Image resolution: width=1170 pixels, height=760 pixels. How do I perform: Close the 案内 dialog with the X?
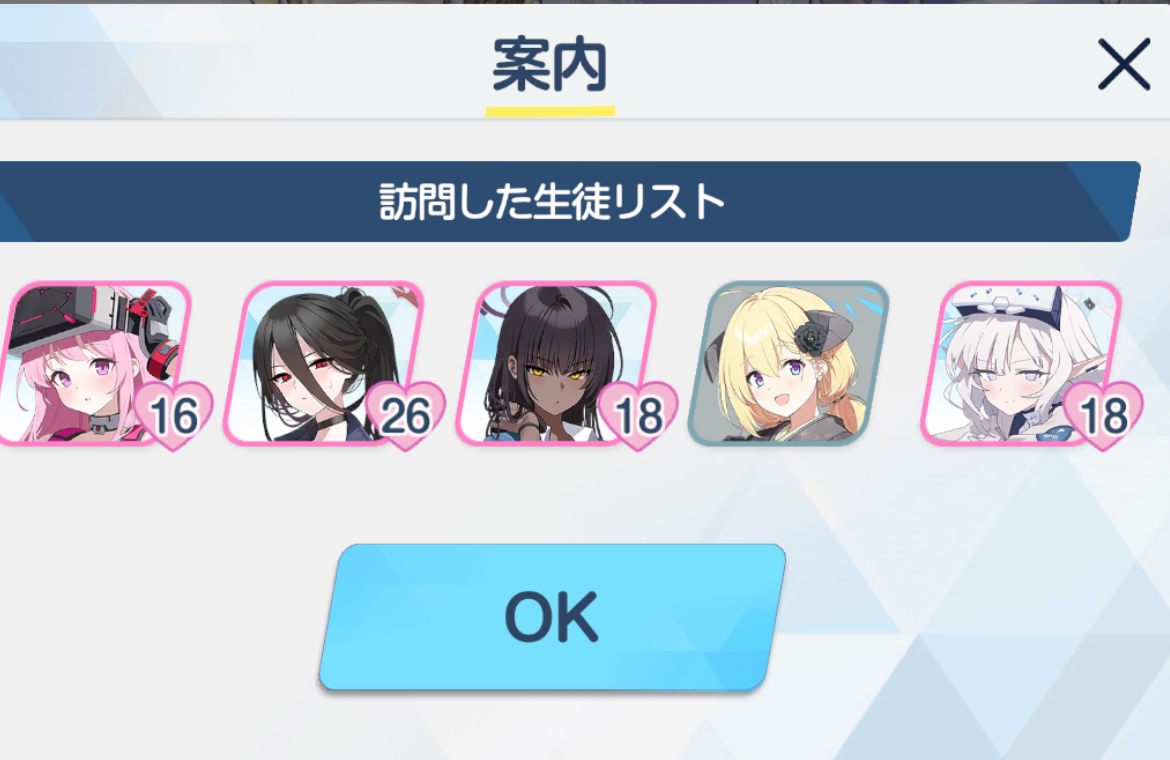(x=1123, y=65)
